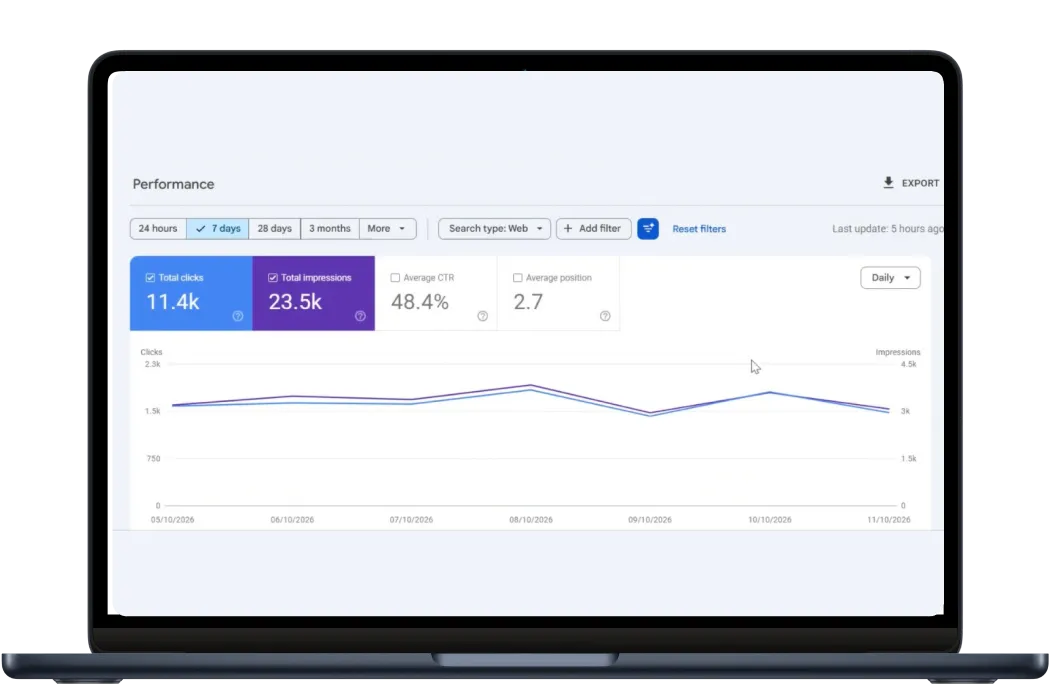
Task: Click the 08/10/2026 axis date
Action: coord(531,520)
